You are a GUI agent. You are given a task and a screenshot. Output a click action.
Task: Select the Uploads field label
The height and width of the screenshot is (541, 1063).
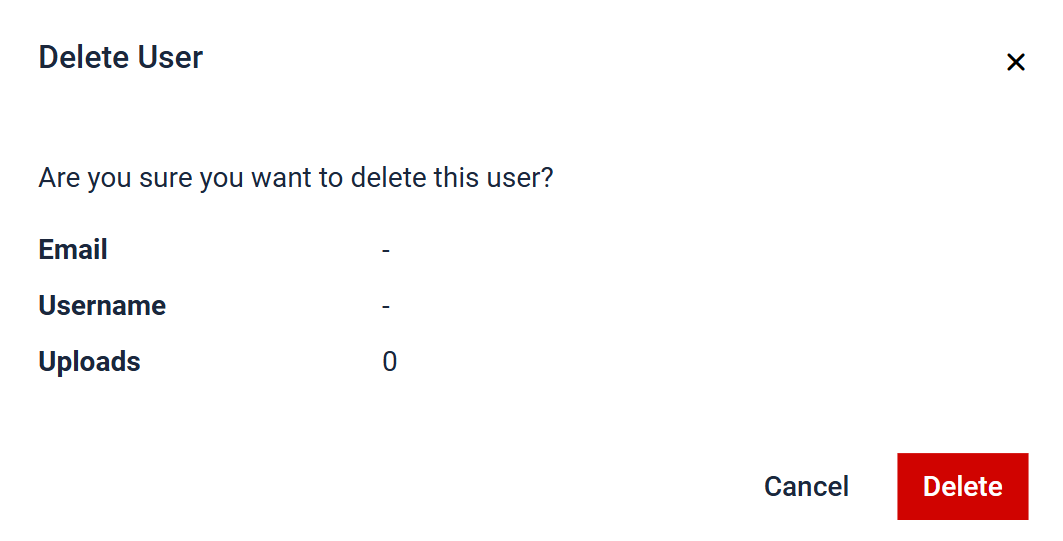click(89, 361)
